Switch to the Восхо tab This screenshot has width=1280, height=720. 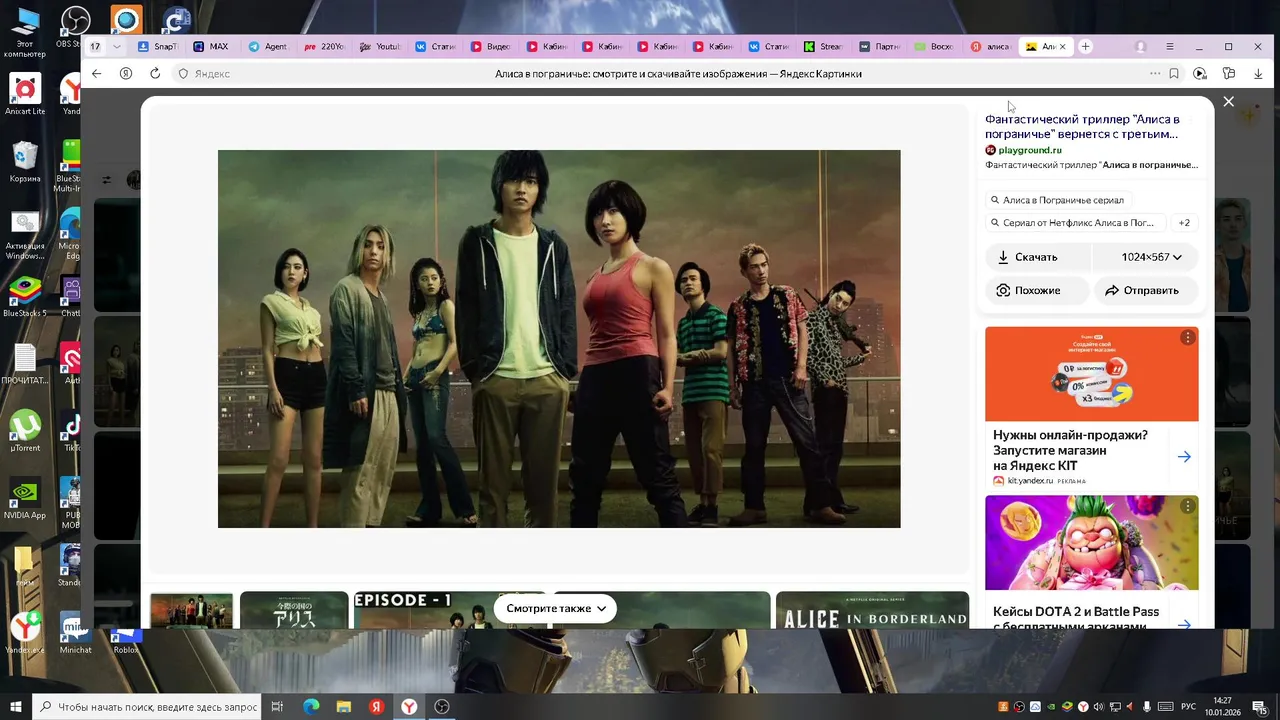pyautogui.click(x=936, y=46)
